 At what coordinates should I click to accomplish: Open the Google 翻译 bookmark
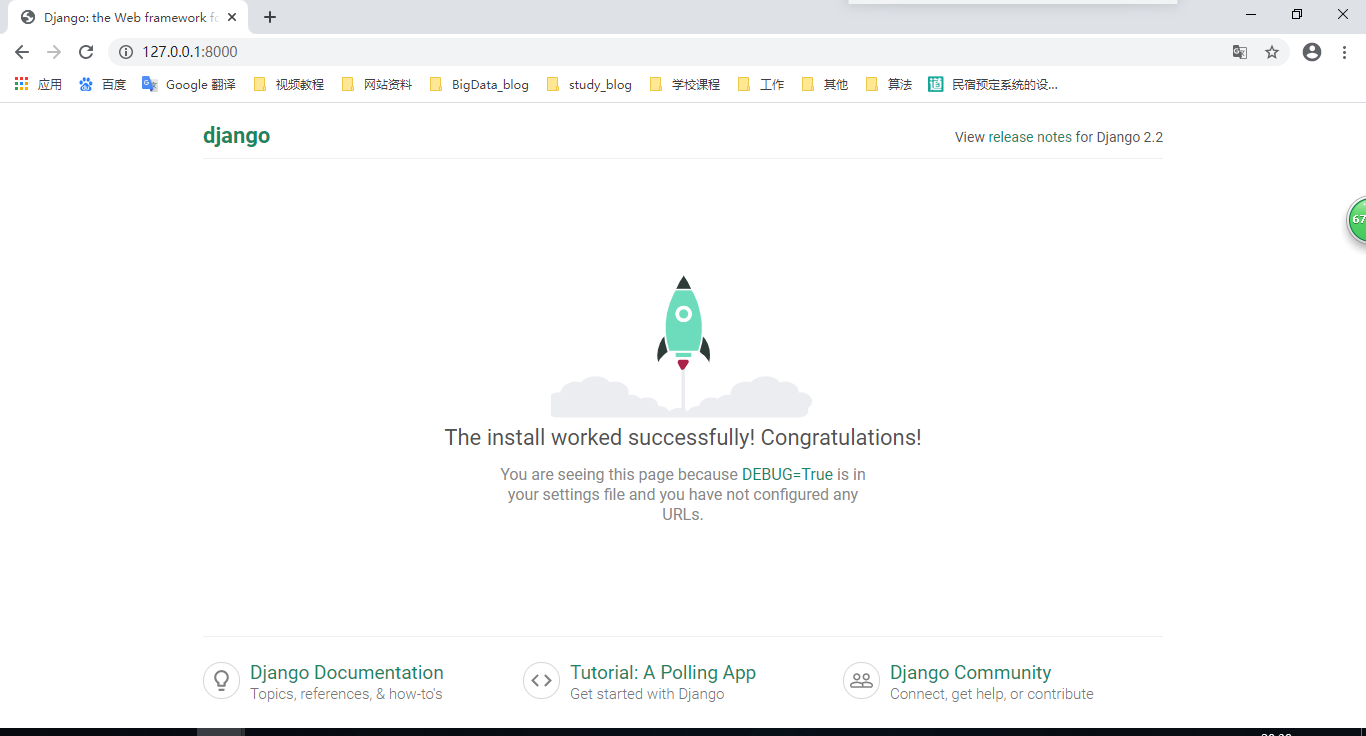click(x=189, y=85)
